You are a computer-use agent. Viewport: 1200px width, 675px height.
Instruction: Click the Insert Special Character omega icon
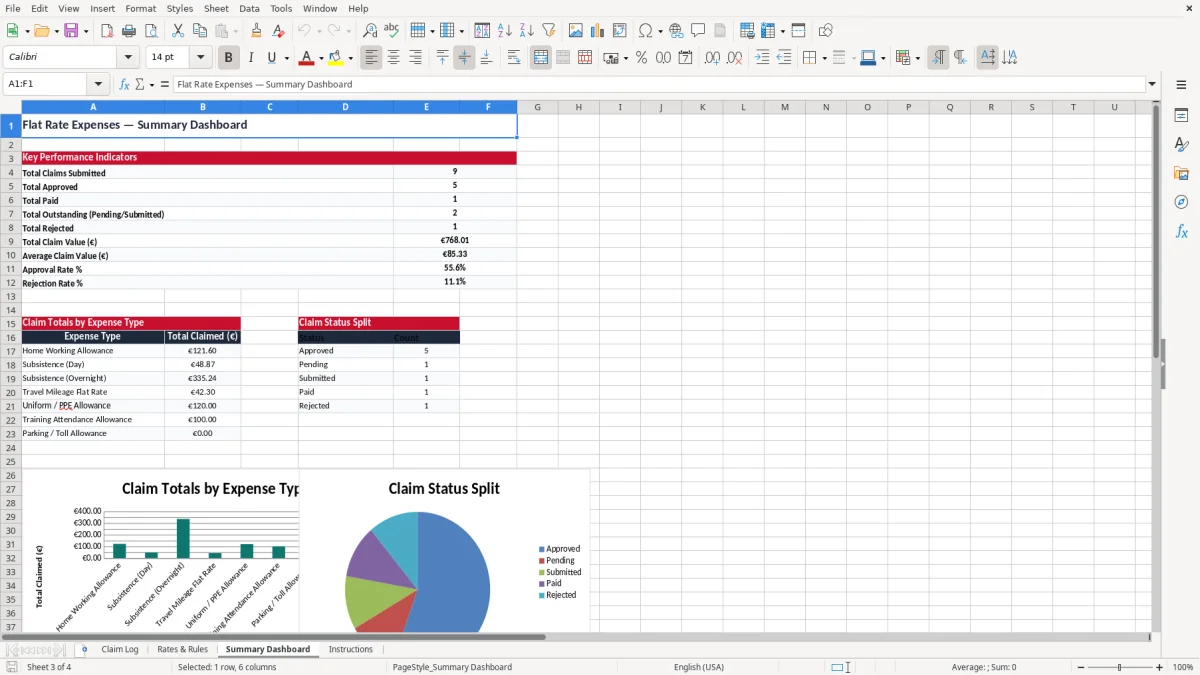click(645, 31)
